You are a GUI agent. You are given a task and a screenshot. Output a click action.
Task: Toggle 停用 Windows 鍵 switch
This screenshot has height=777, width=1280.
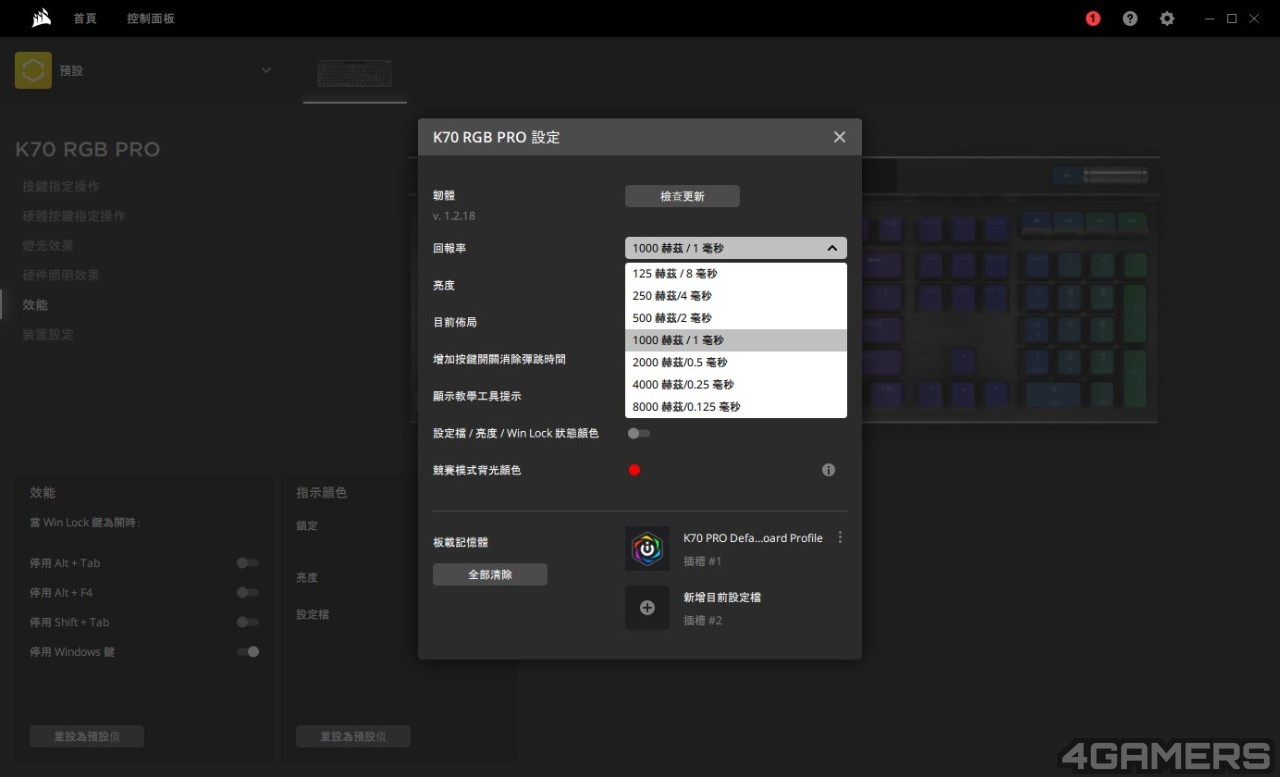click(247, 652)
